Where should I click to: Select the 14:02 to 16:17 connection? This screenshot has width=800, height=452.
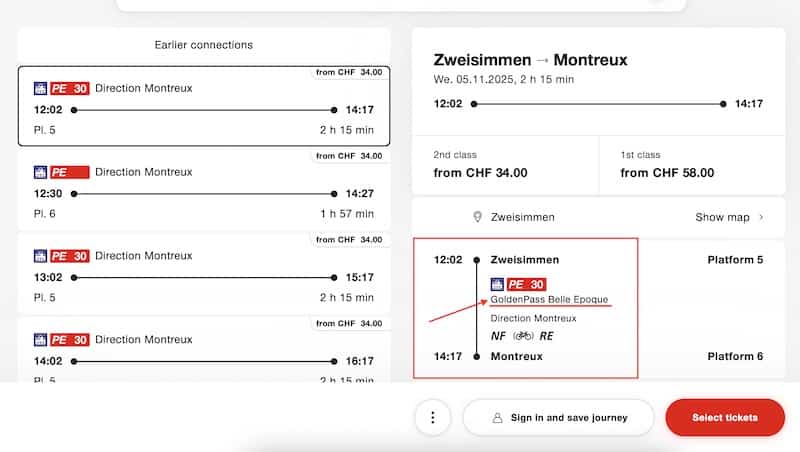(x=204, y=357)
